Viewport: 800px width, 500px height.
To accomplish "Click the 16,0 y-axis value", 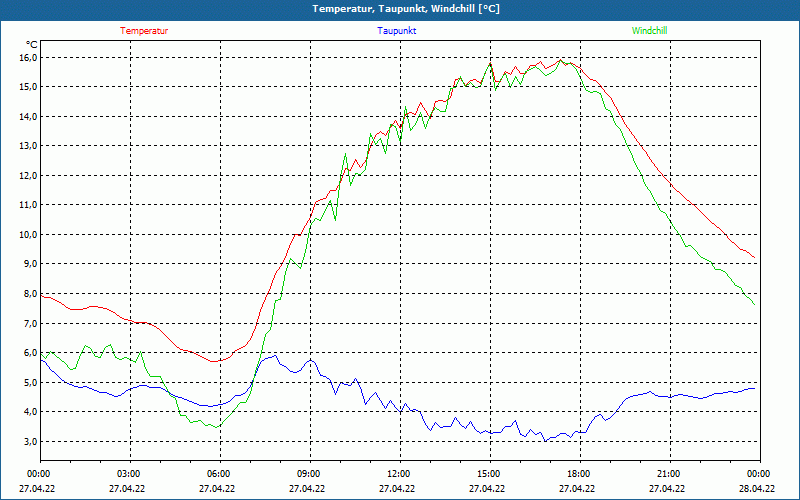I will pyautogui.click(x=28, y=58).
